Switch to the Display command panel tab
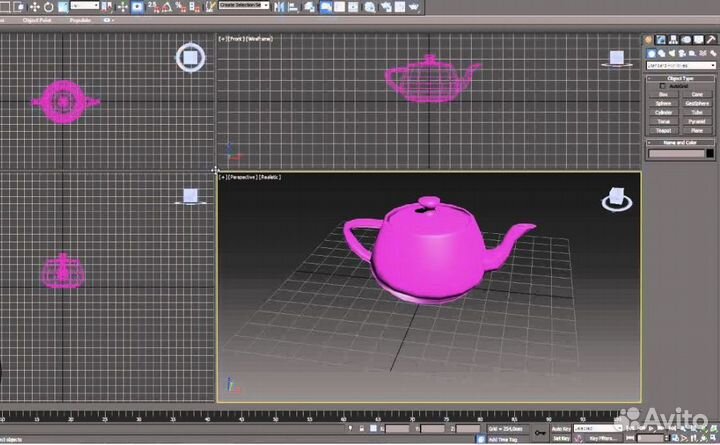The height and width of the screenshot is (445, 720). point(698,39)
